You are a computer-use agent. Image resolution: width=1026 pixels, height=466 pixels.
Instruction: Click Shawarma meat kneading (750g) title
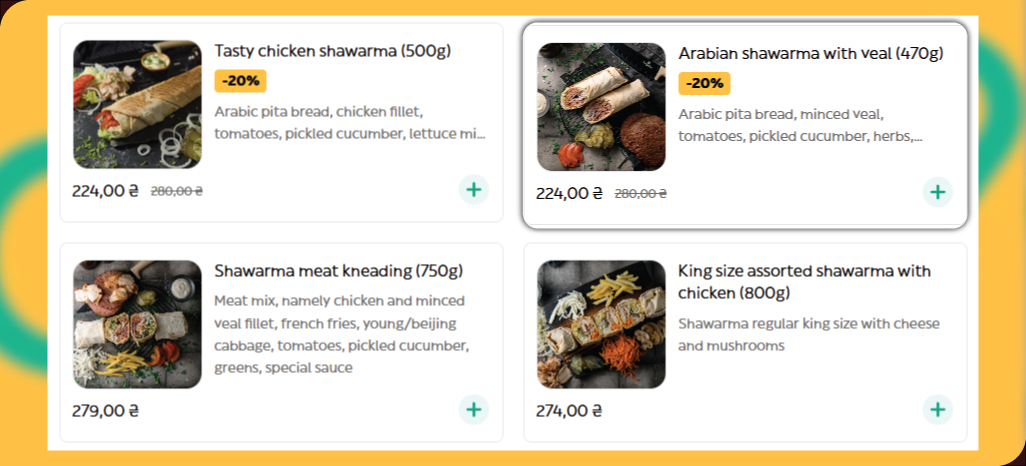(x=338, y=271)
